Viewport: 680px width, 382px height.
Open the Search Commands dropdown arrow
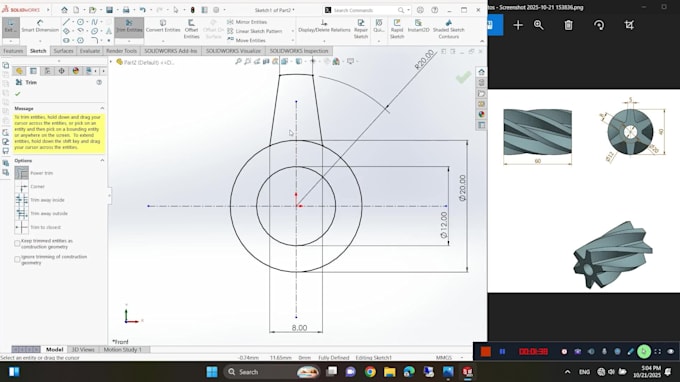[x=409, y=10]
